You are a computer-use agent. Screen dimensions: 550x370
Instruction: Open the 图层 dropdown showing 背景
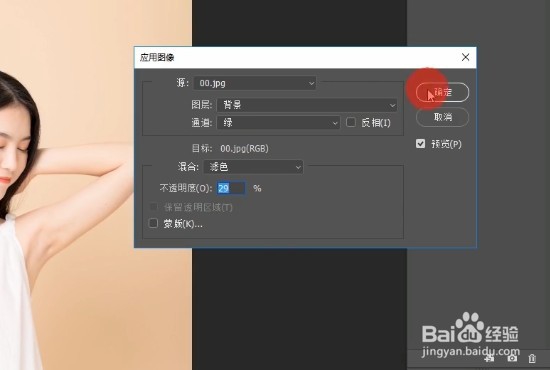(x=307, y=105)
